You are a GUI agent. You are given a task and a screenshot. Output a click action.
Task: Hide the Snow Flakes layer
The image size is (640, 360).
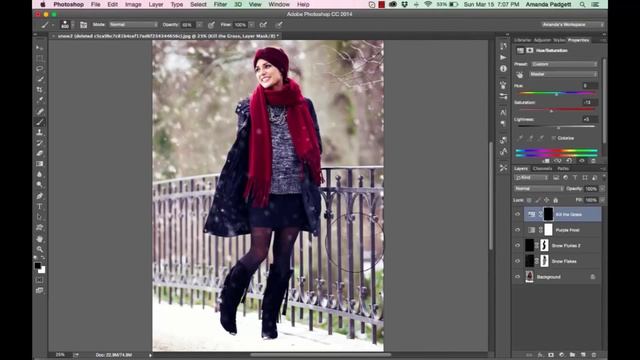pos(518,261)
